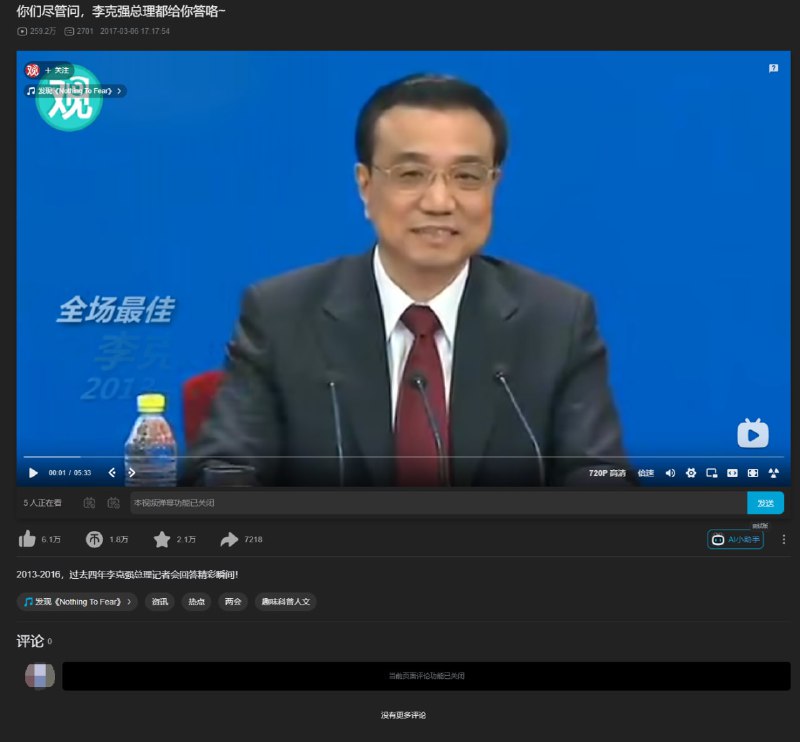This screenshot has width=800, height=742.
Task: Follow the uploader via +关注 button
Action: pyautogui.click(x=58, y=69)
